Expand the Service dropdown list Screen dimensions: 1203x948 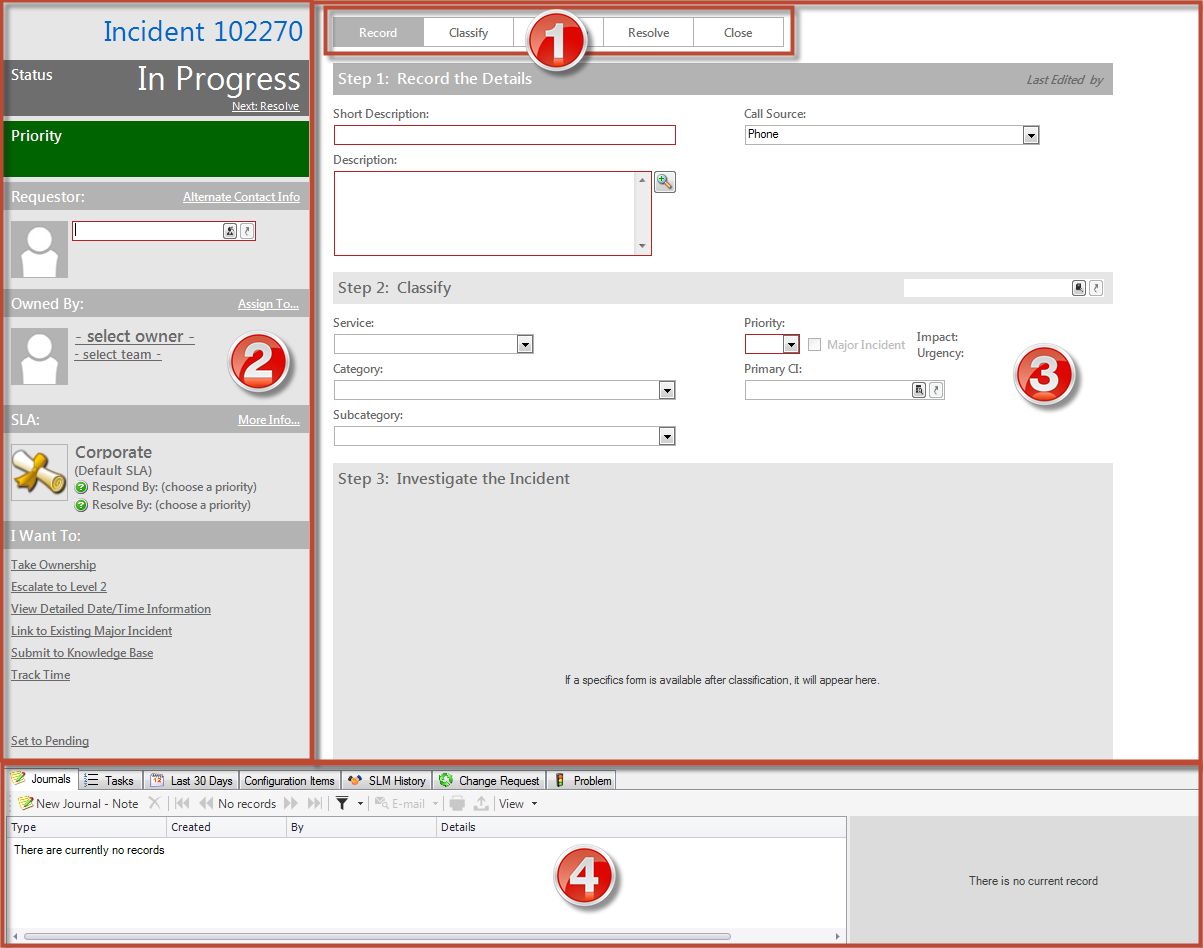pyautogui.click(x=525, y=345)
